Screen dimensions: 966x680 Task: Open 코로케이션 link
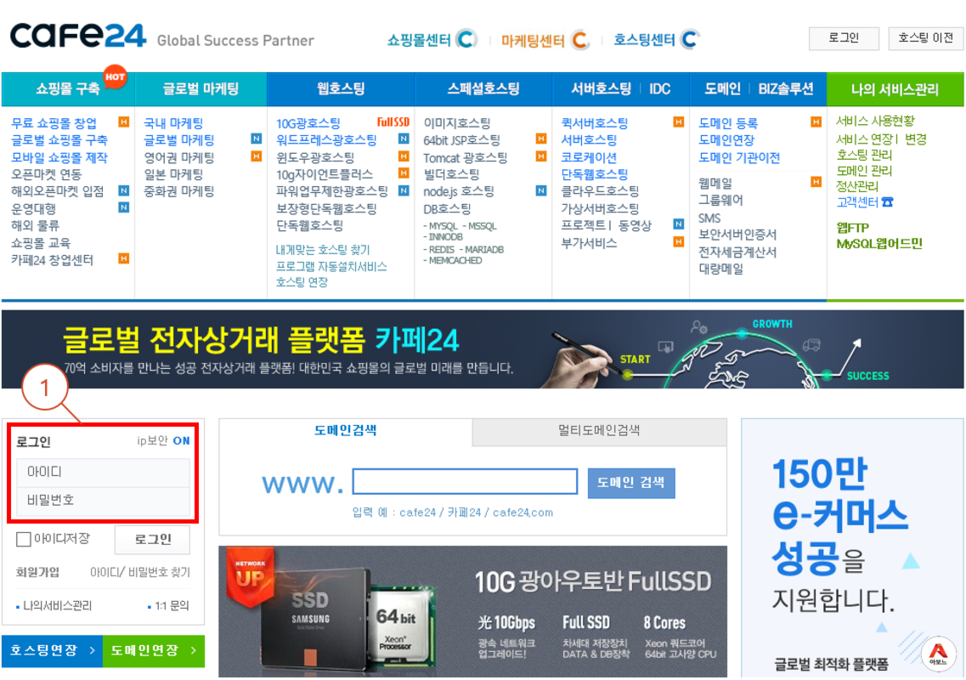(589, 158)
